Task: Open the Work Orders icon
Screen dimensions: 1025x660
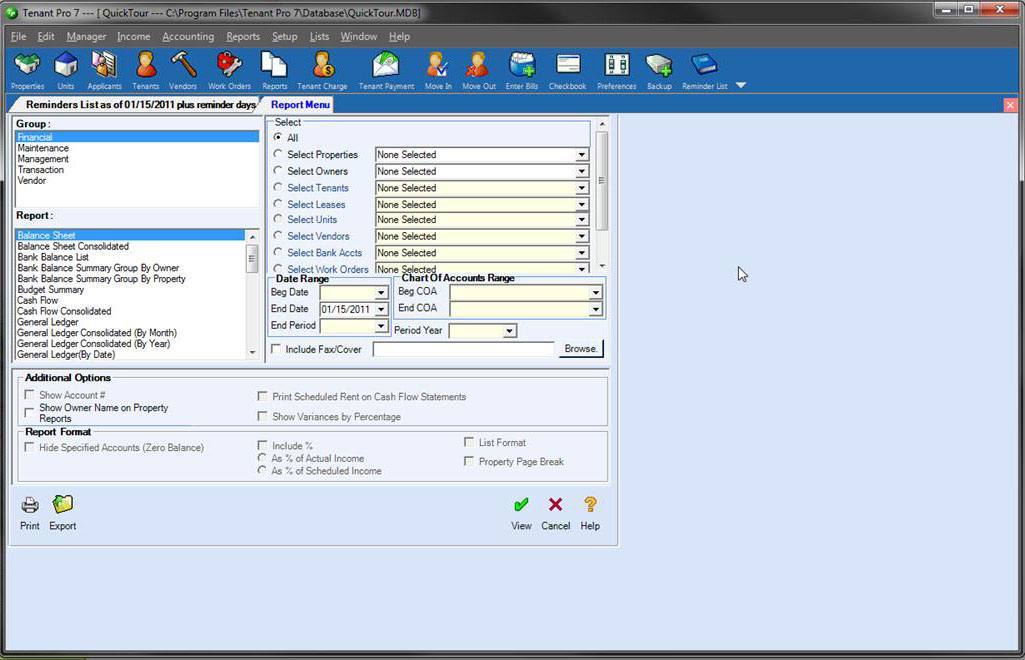Action: point(228,70)
